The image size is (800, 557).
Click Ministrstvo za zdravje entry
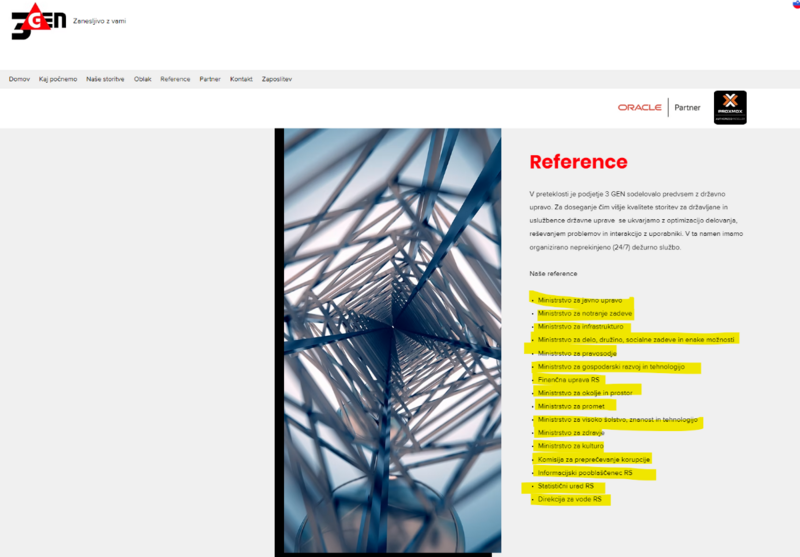click(571, 433)
